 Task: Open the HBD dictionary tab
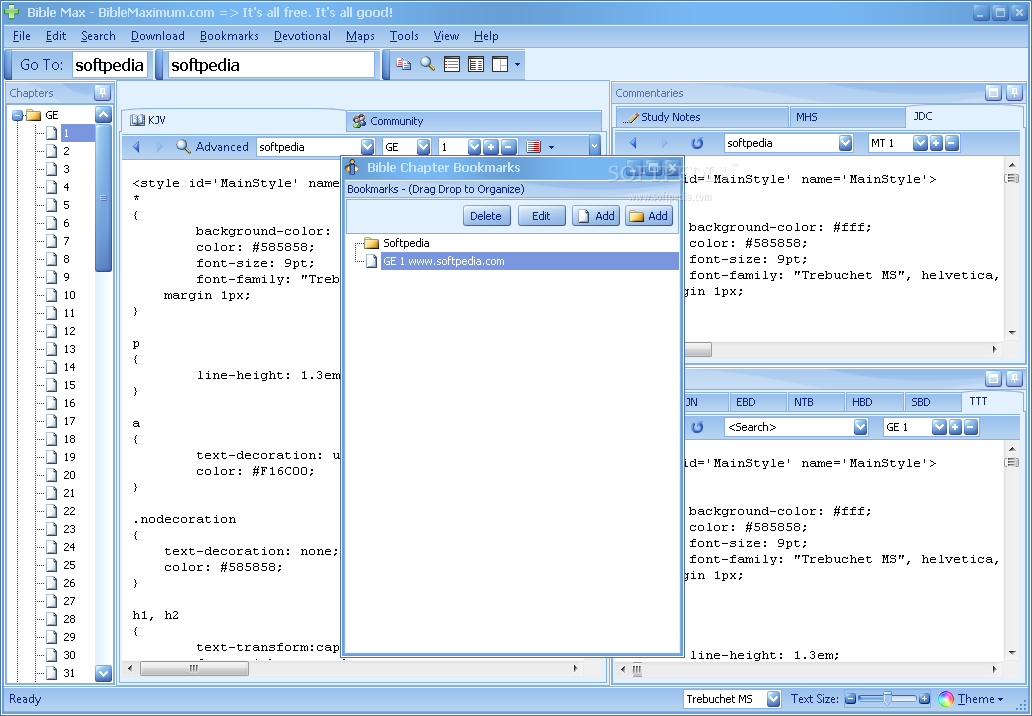point(874,402)
